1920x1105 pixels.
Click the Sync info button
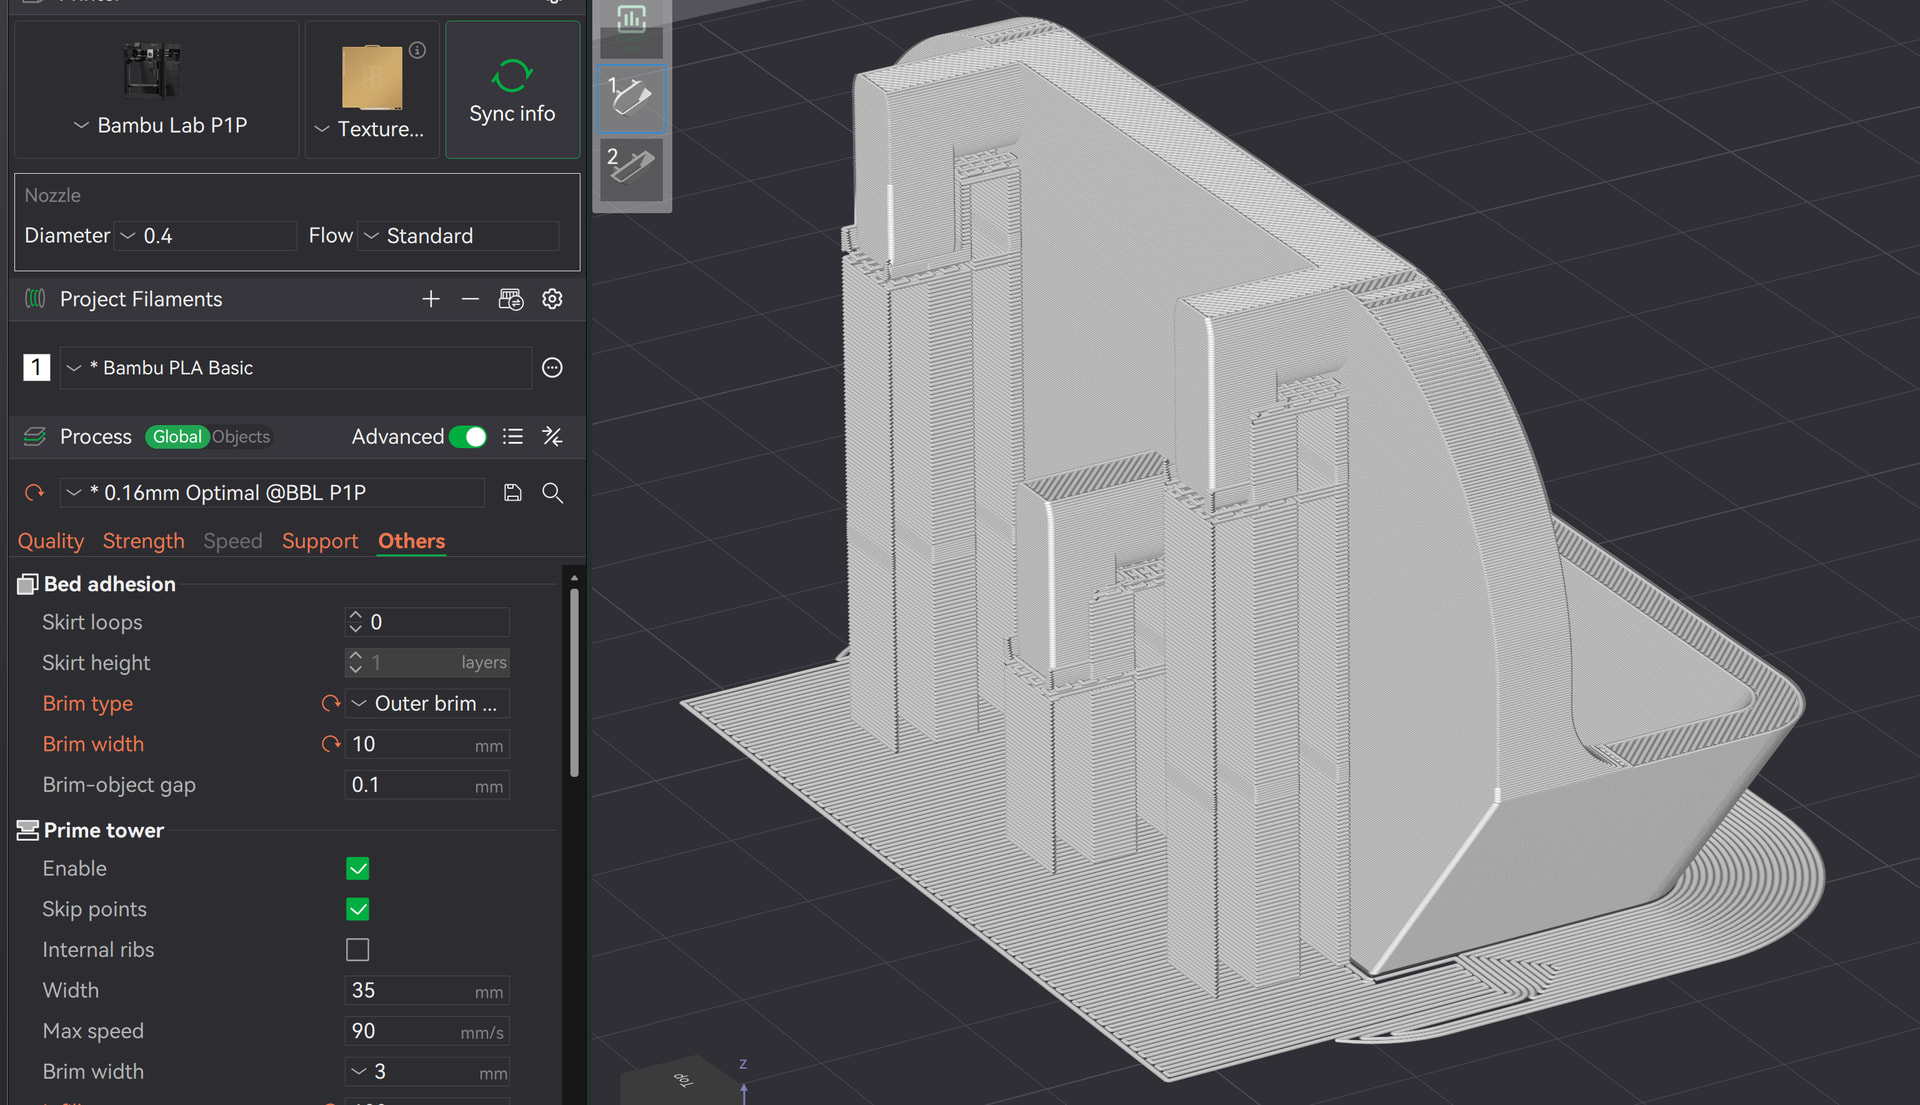pos(512,90)
